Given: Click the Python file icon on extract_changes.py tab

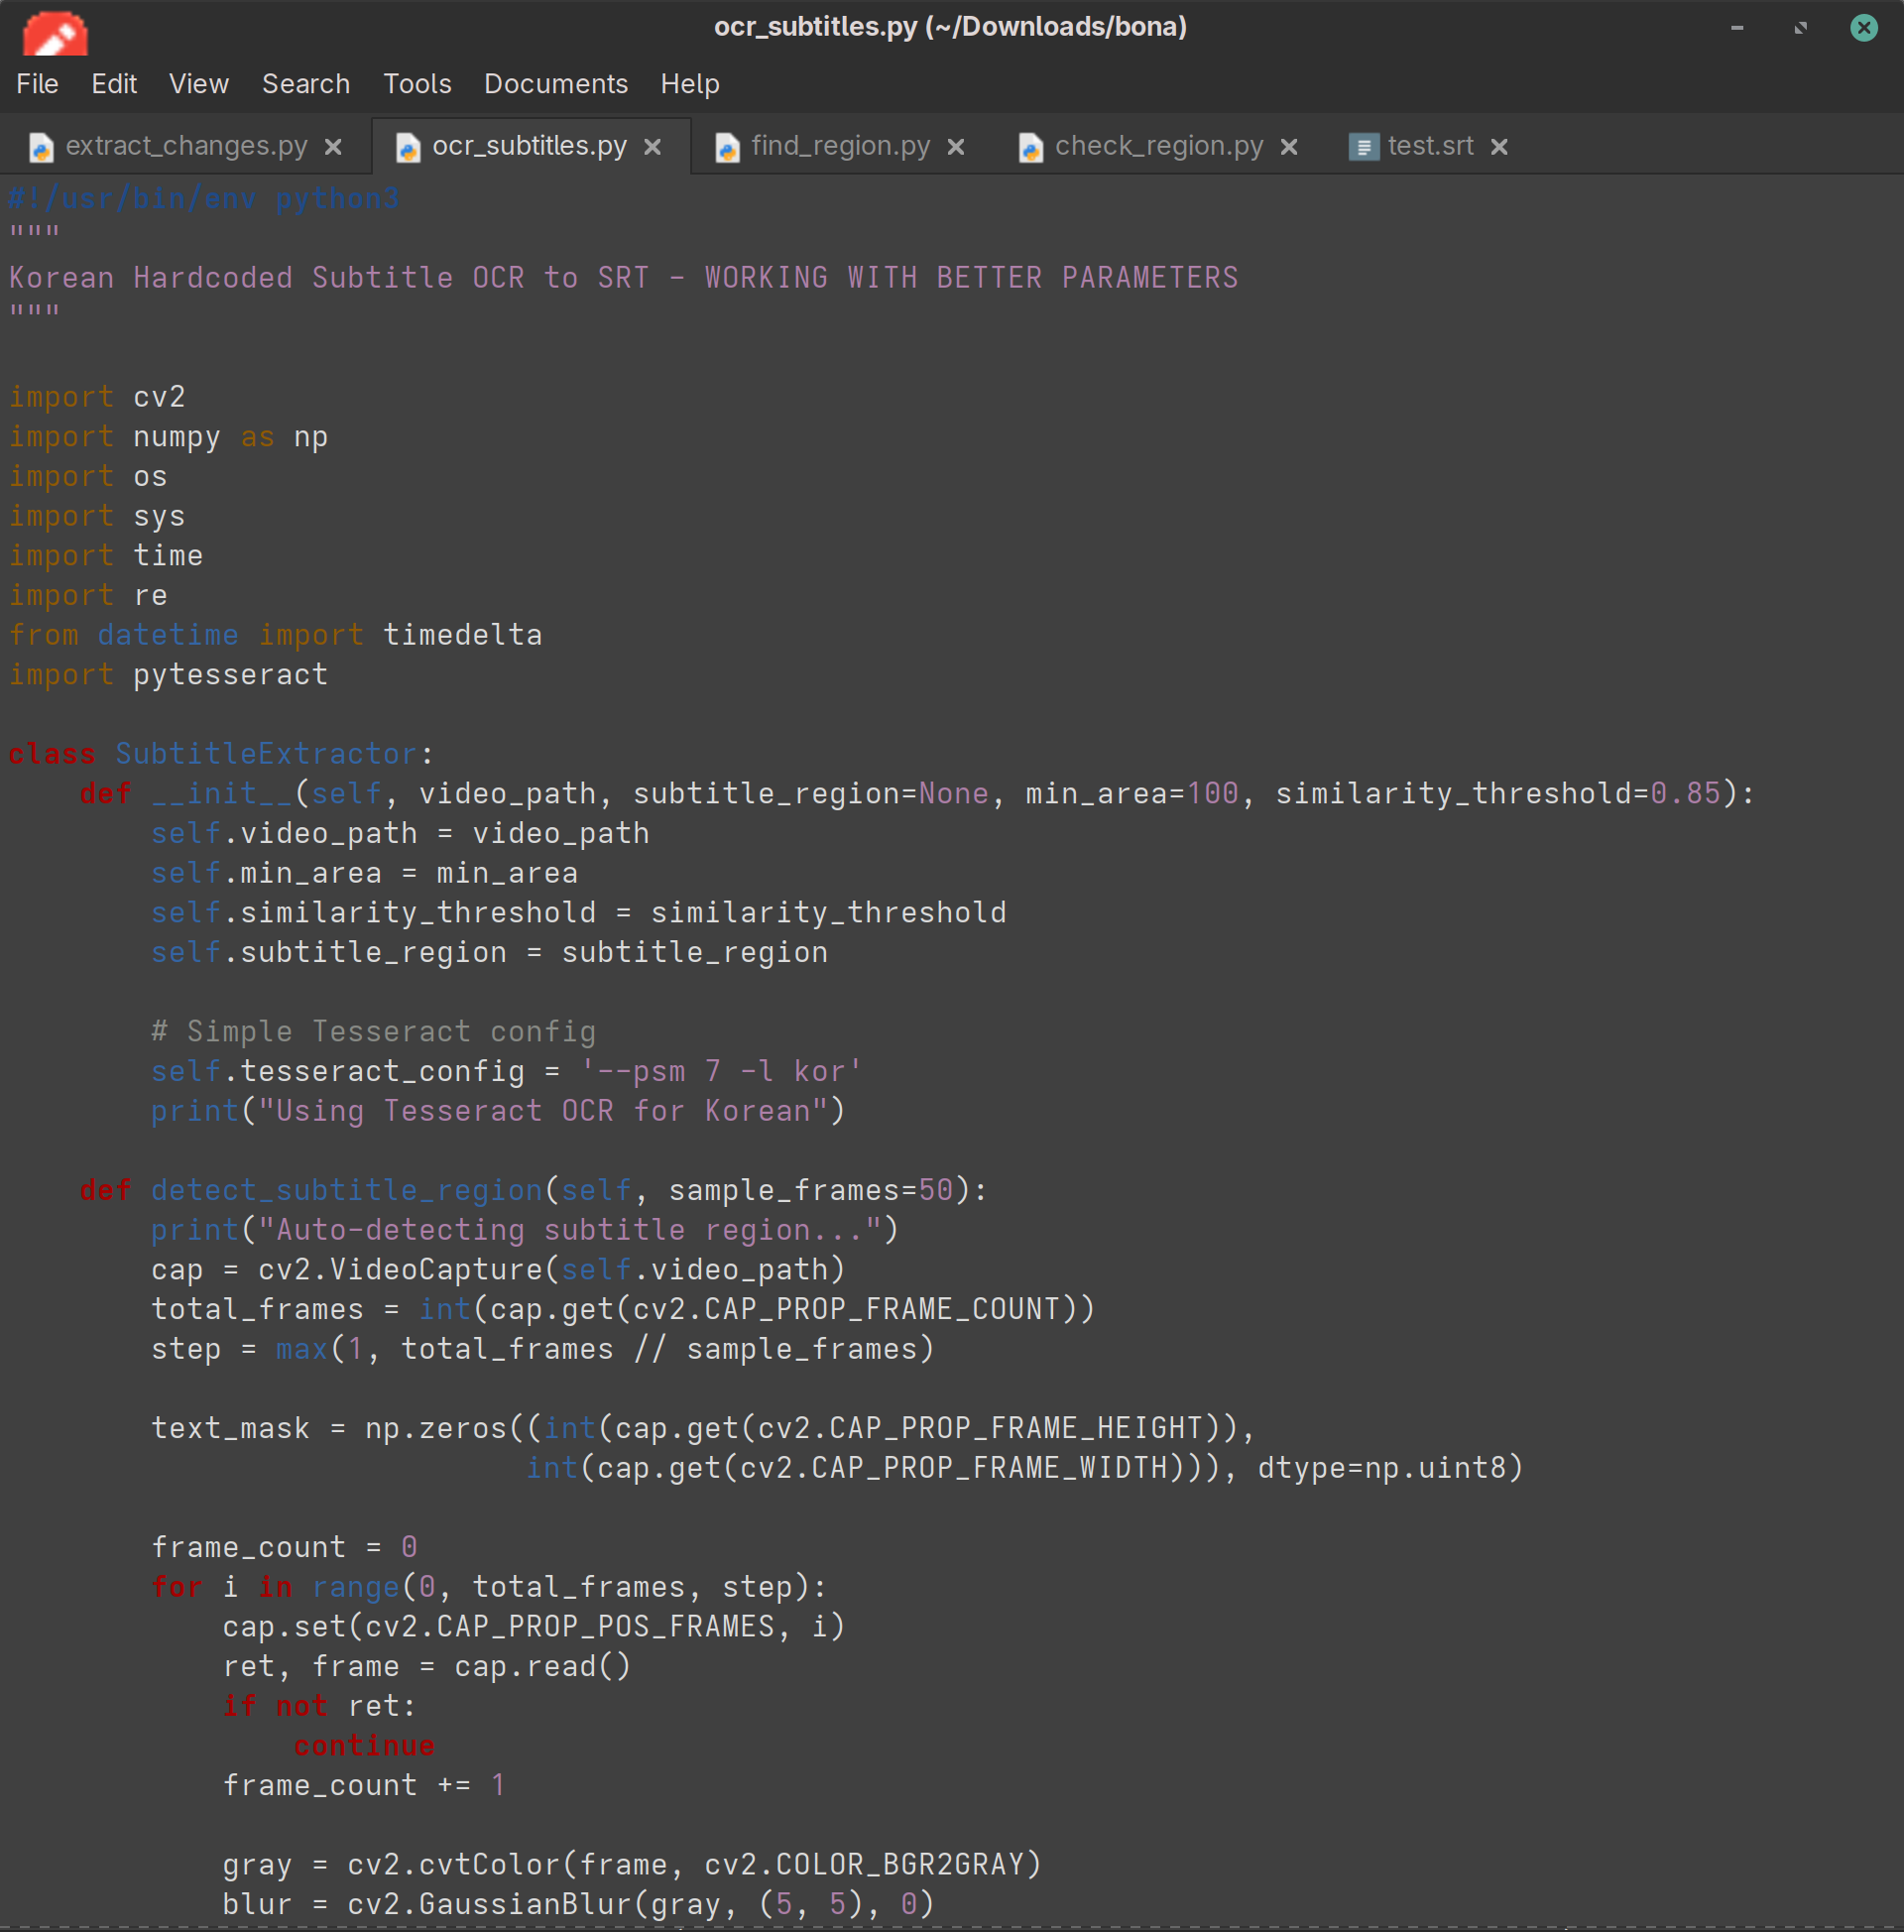Looking at the screenshot, I should [41, 147].
